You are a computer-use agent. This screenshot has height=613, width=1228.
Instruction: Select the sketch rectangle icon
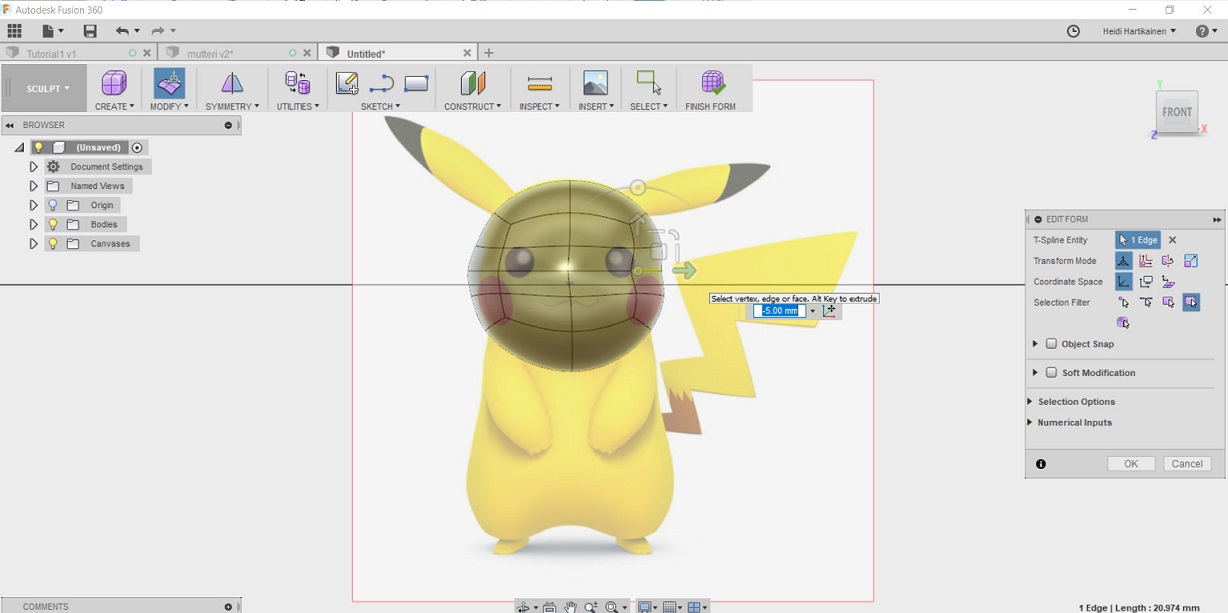[x=416, y=84]
